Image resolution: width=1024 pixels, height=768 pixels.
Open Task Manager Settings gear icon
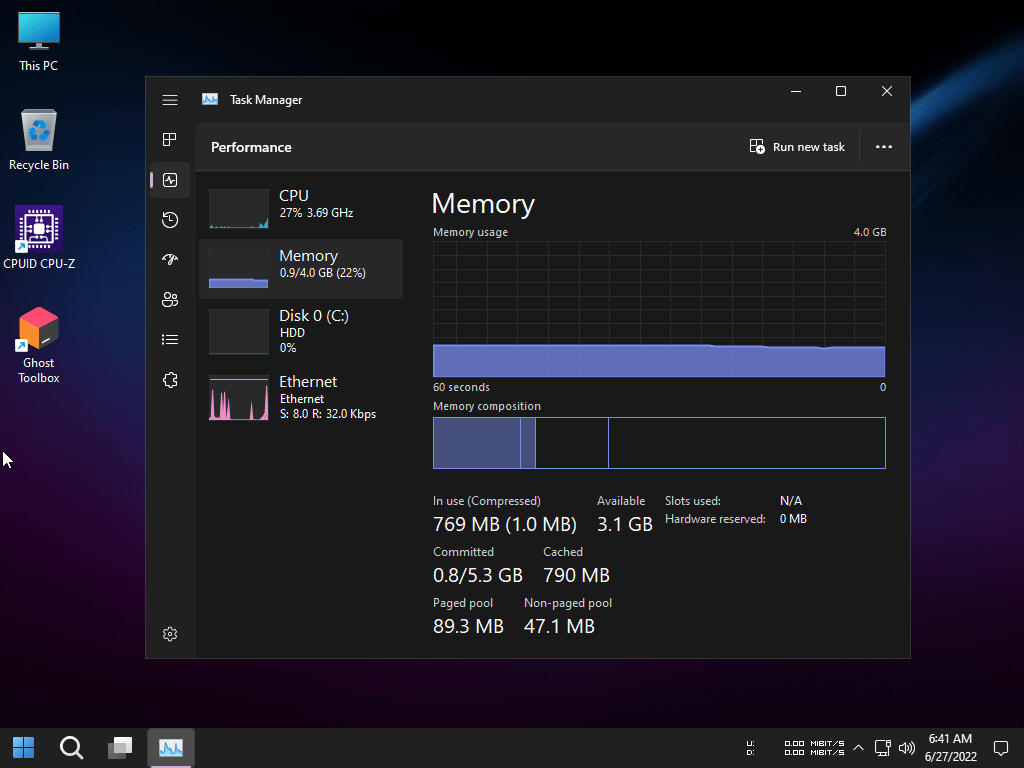pyautogui.click(x=170, y=634)
